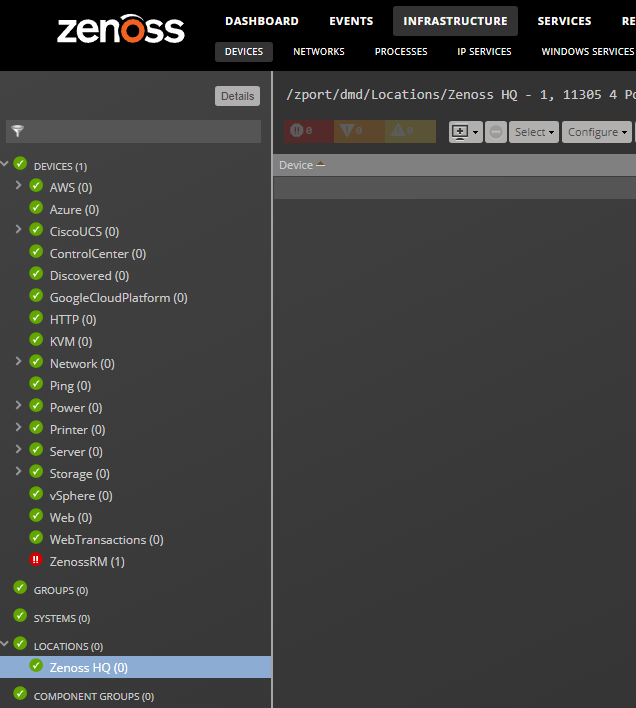Screen dimensions: 636x708
Task: Click green status check beside WebTransactions
Action: click(x=36, y=538)
